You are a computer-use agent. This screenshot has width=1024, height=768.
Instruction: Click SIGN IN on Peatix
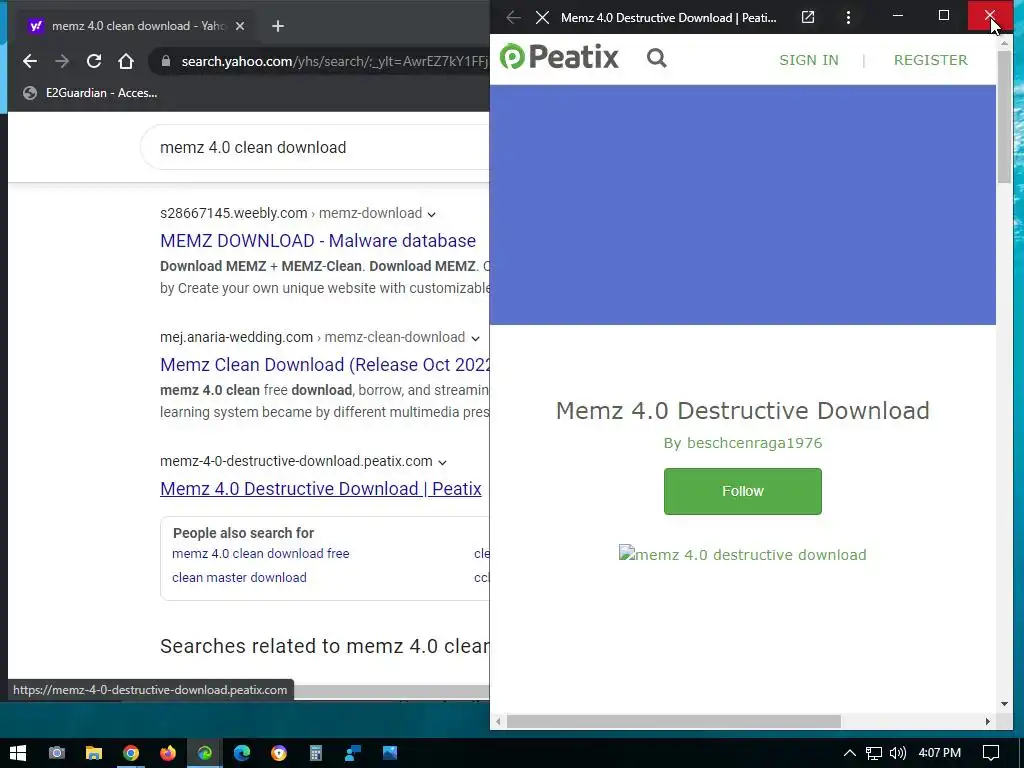tap(808, 60)
